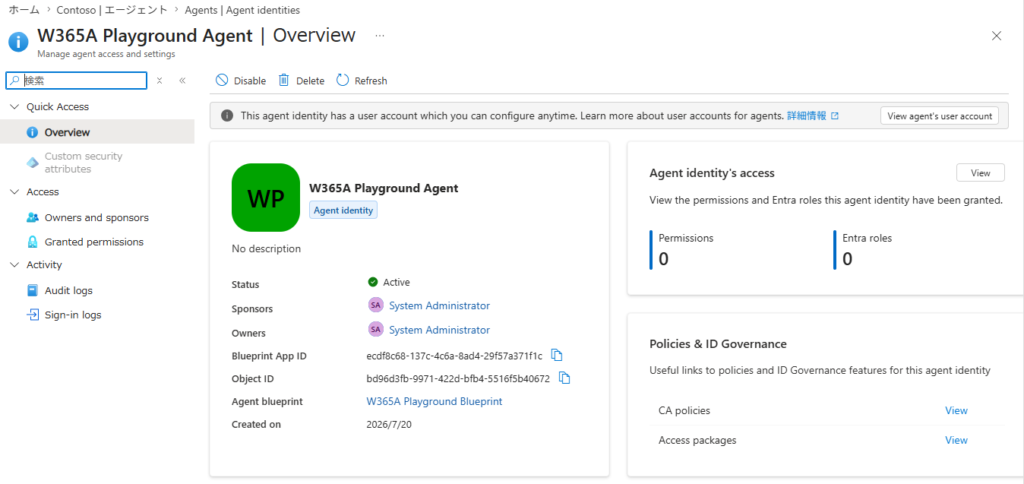The image size is (1024, 484).
Task: Focus the sidebar 検索 search field
Action: [x=76, y=80]
